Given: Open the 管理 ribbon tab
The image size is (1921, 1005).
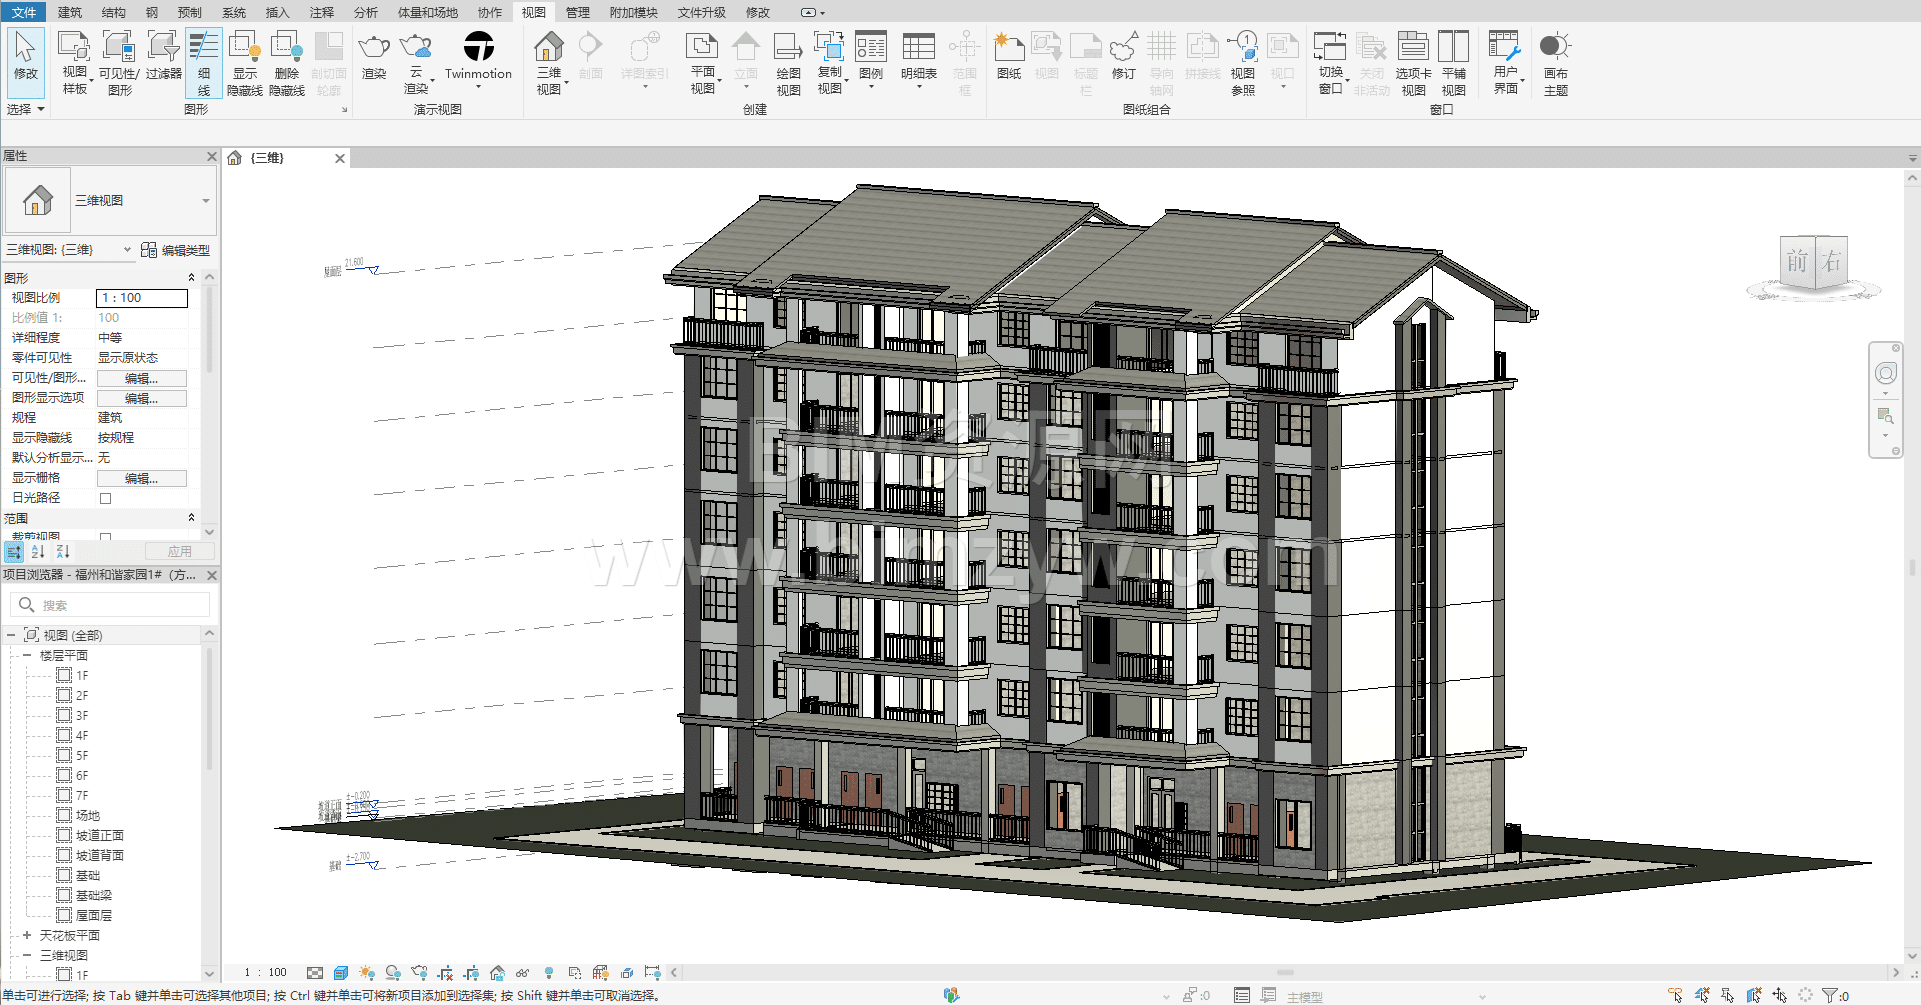Looking at the screenshot, I should coord(577,12).
